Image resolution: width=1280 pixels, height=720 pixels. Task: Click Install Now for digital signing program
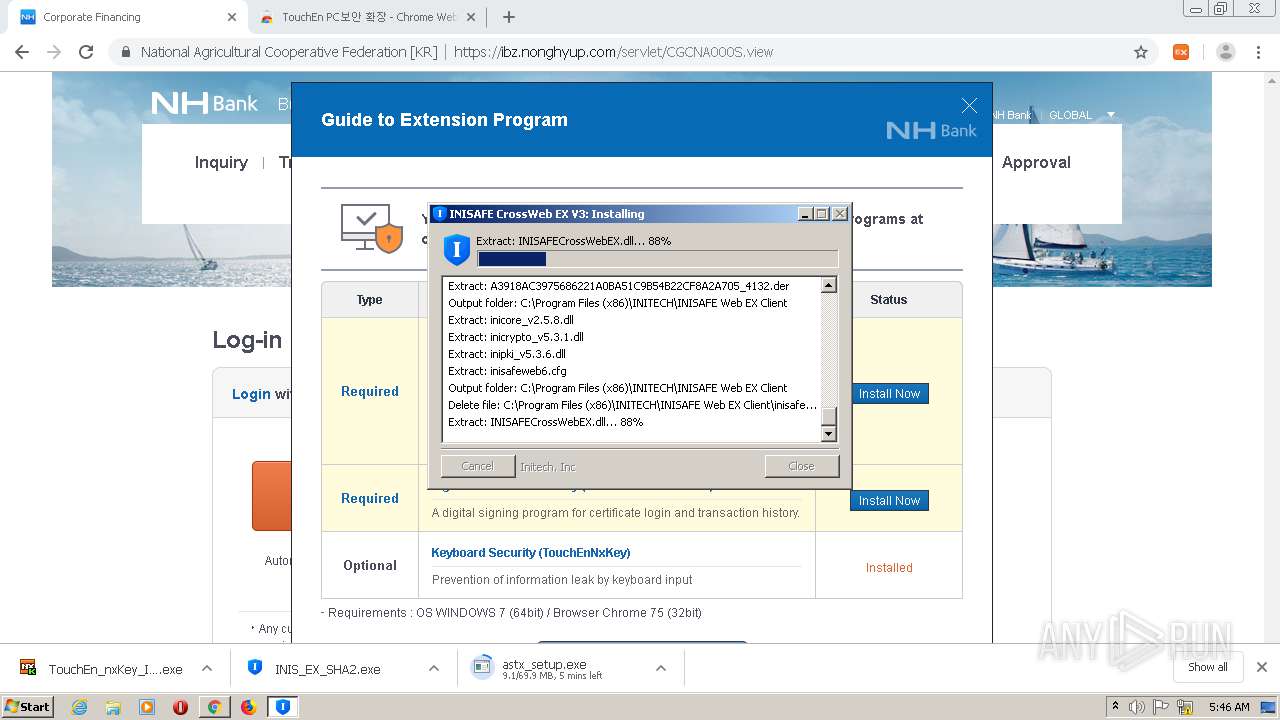click(889, 501)
